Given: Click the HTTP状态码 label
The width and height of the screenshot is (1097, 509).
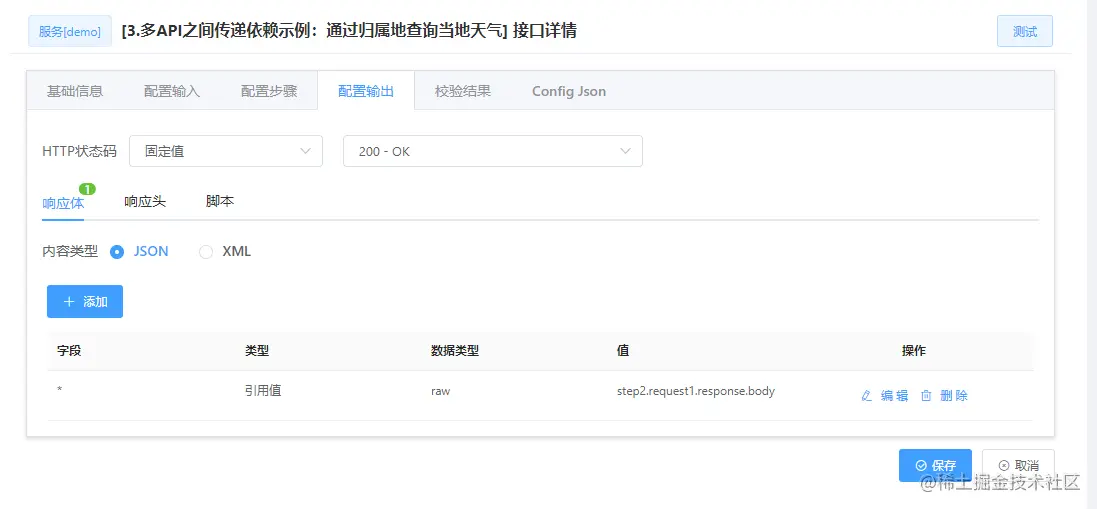Looking at the screenshot, I should coord(79,151).
